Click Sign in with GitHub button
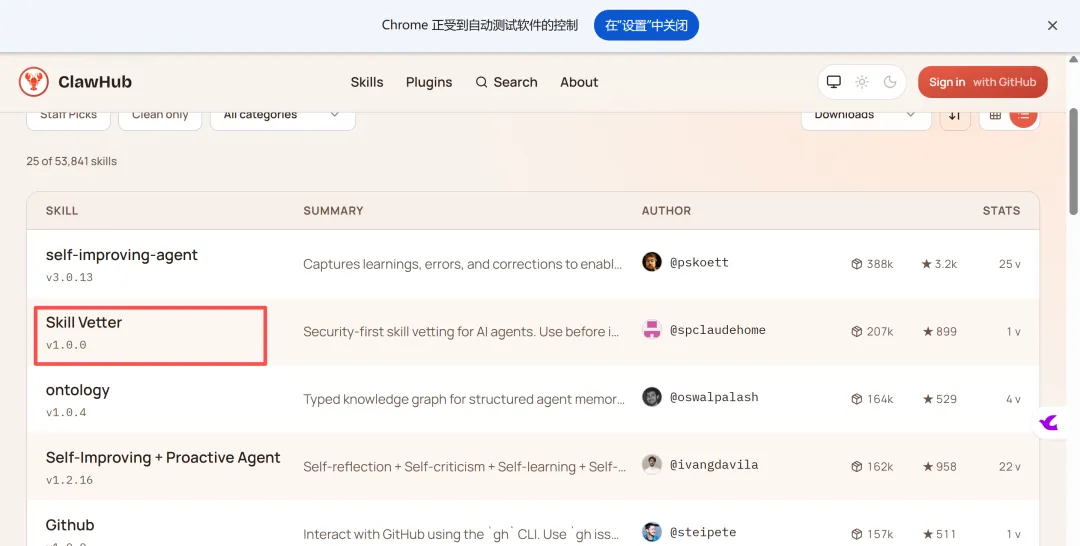1080x546 pixels. tap(982, 82)
